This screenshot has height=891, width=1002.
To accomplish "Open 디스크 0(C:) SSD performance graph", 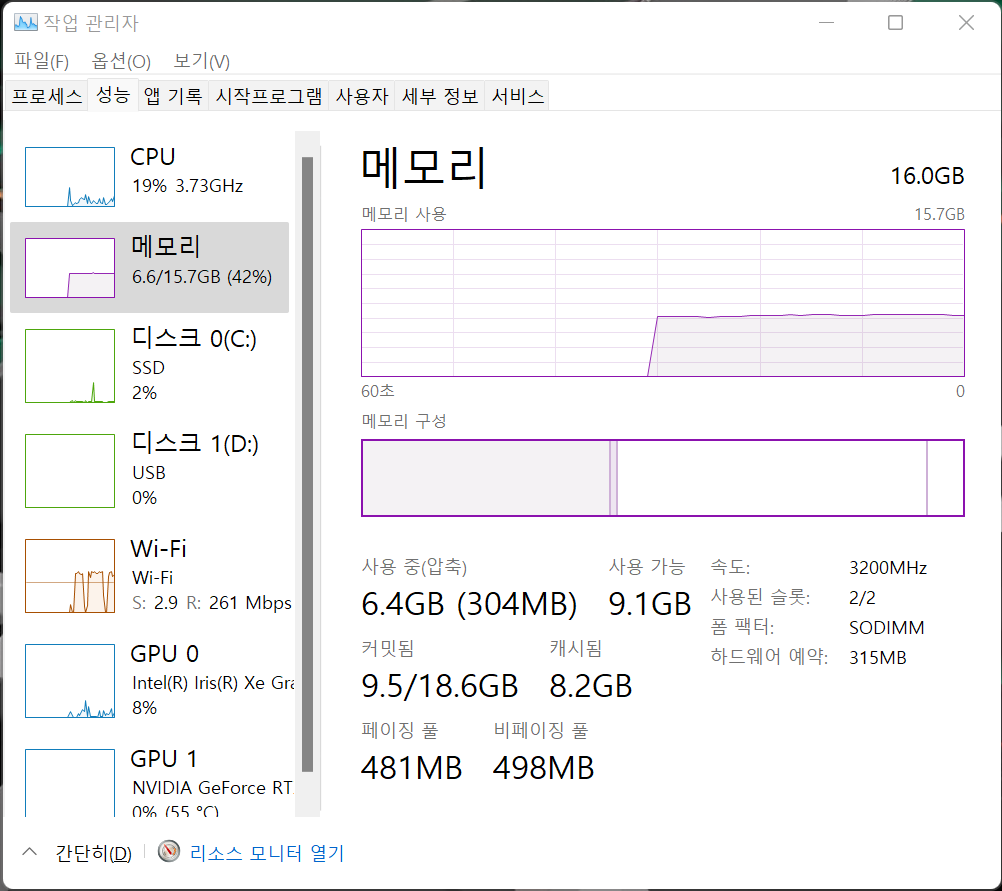I will [70, 366].
